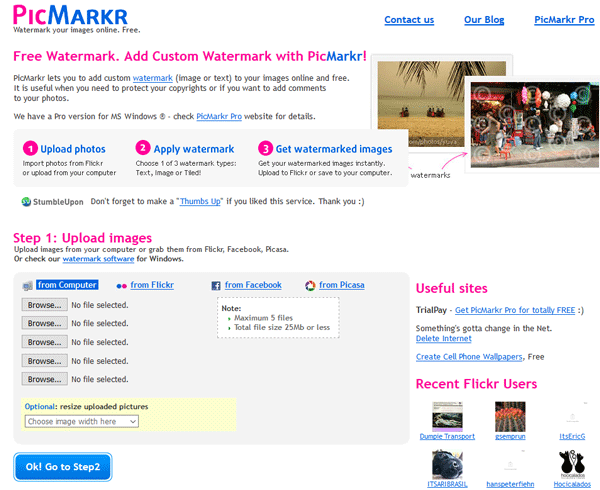Screen dimensions: 600x490
Task: Select the from Computer tab
Action: click(x=67, y=285)
